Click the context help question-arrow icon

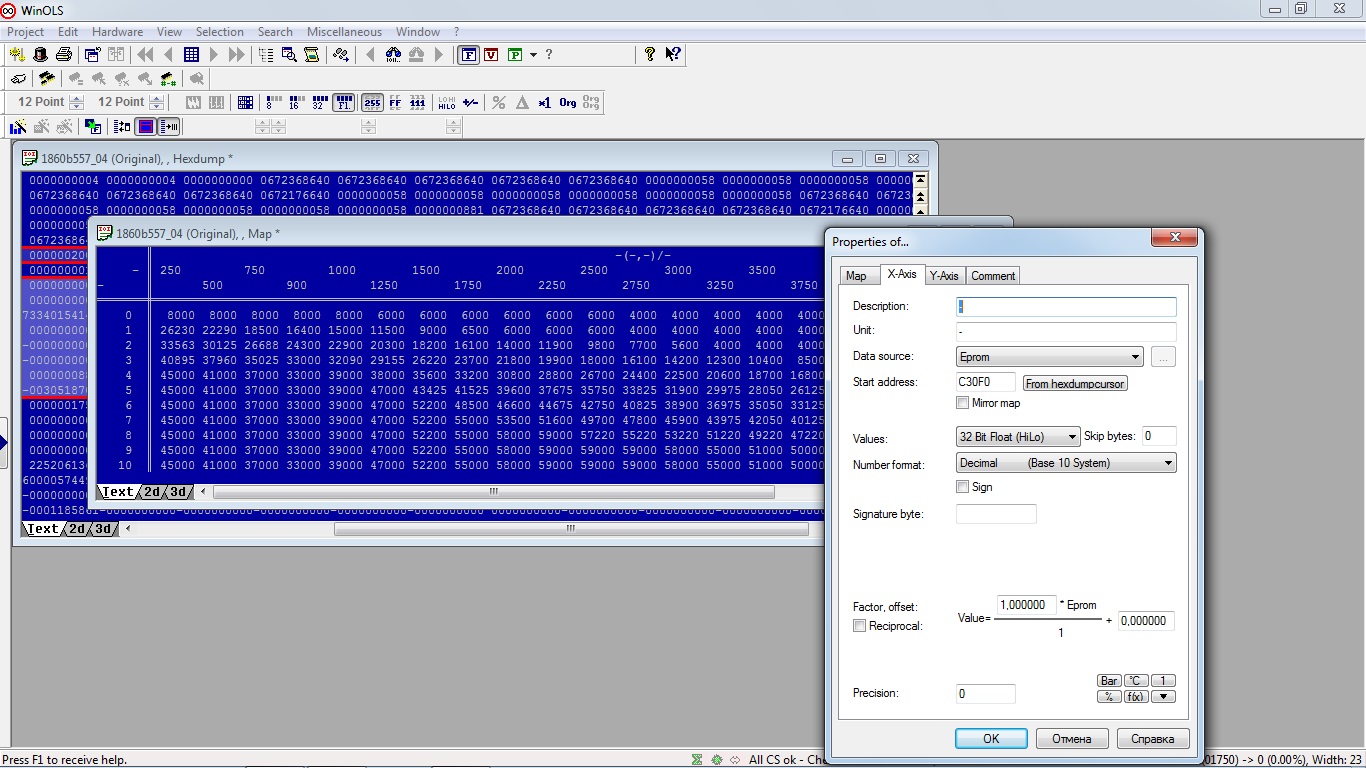pos(673,55)
